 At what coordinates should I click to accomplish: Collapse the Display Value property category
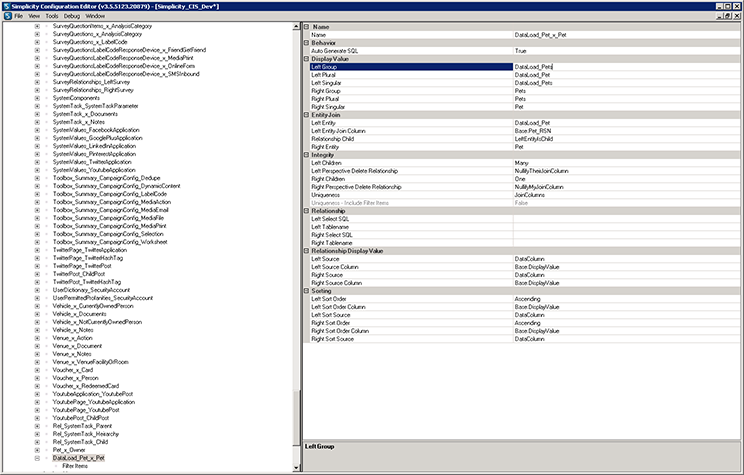[306, 58]
